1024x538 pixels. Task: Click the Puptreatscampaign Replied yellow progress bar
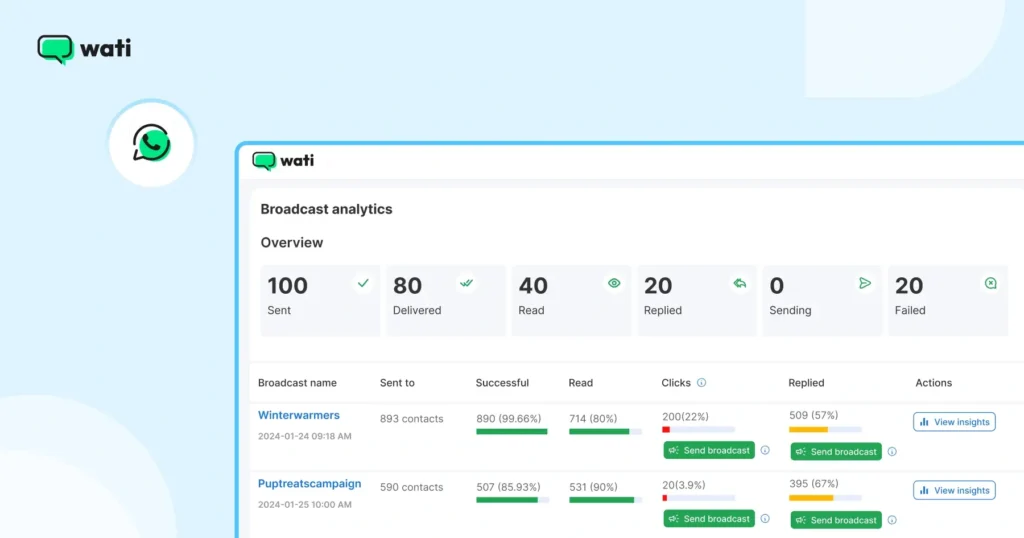825,498
